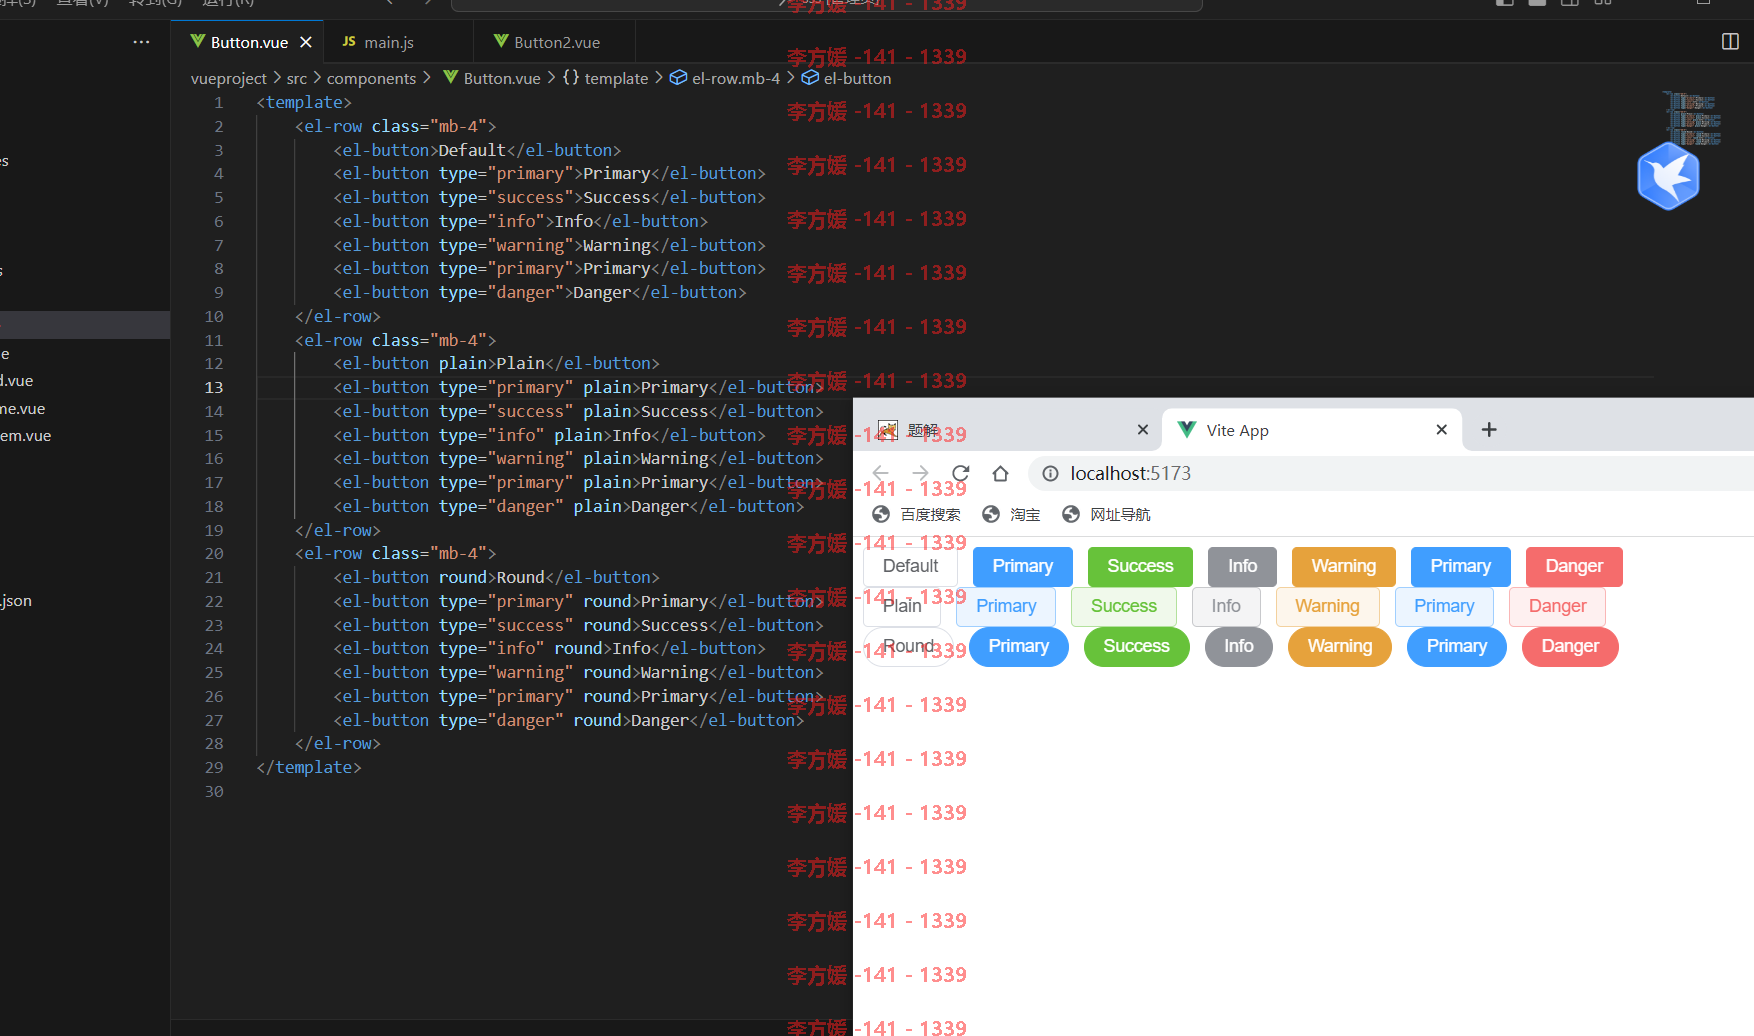The height and width of the screenshot is (1036, 1754).
Task: Click the plain Info button
Action: click(1226, 606)
